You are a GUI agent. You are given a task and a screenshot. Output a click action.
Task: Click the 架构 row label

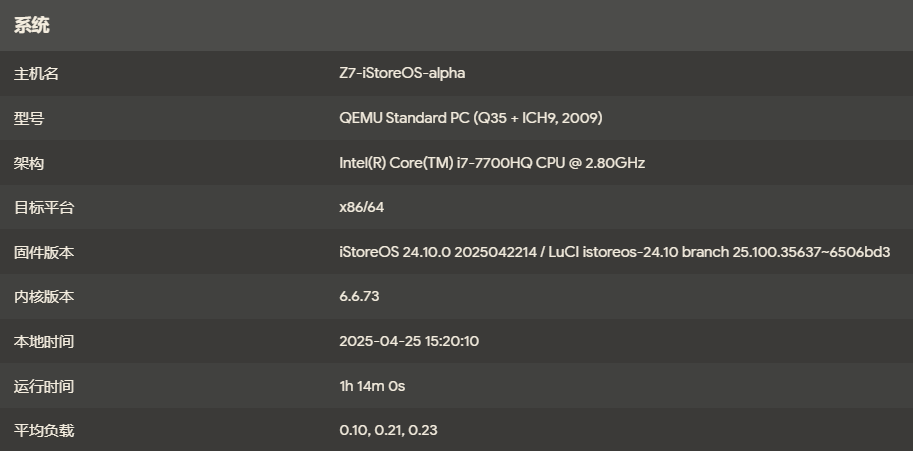28,163
